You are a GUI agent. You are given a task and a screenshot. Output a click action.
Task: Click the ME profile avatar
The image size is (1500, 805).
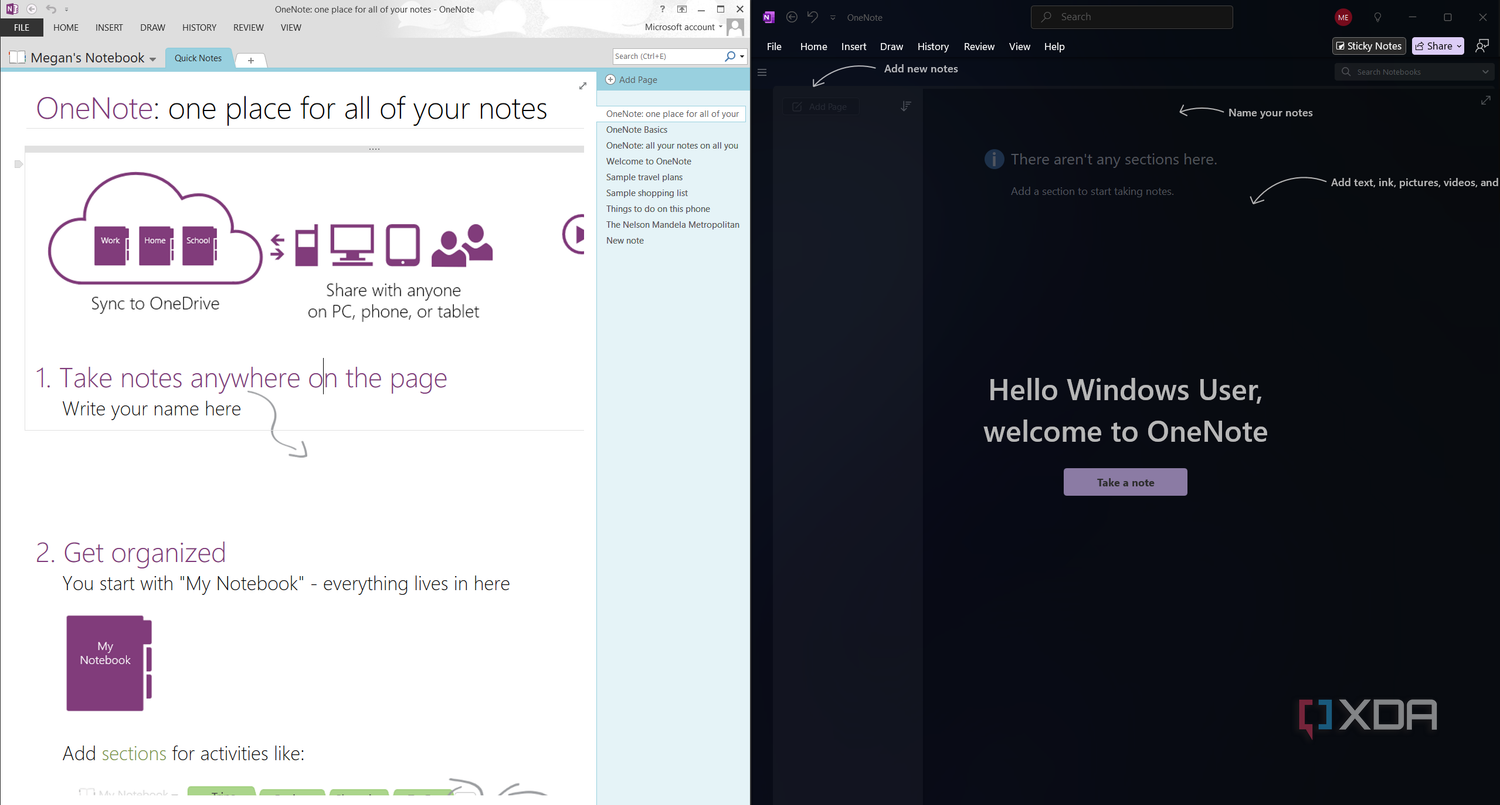point(1343,17)
